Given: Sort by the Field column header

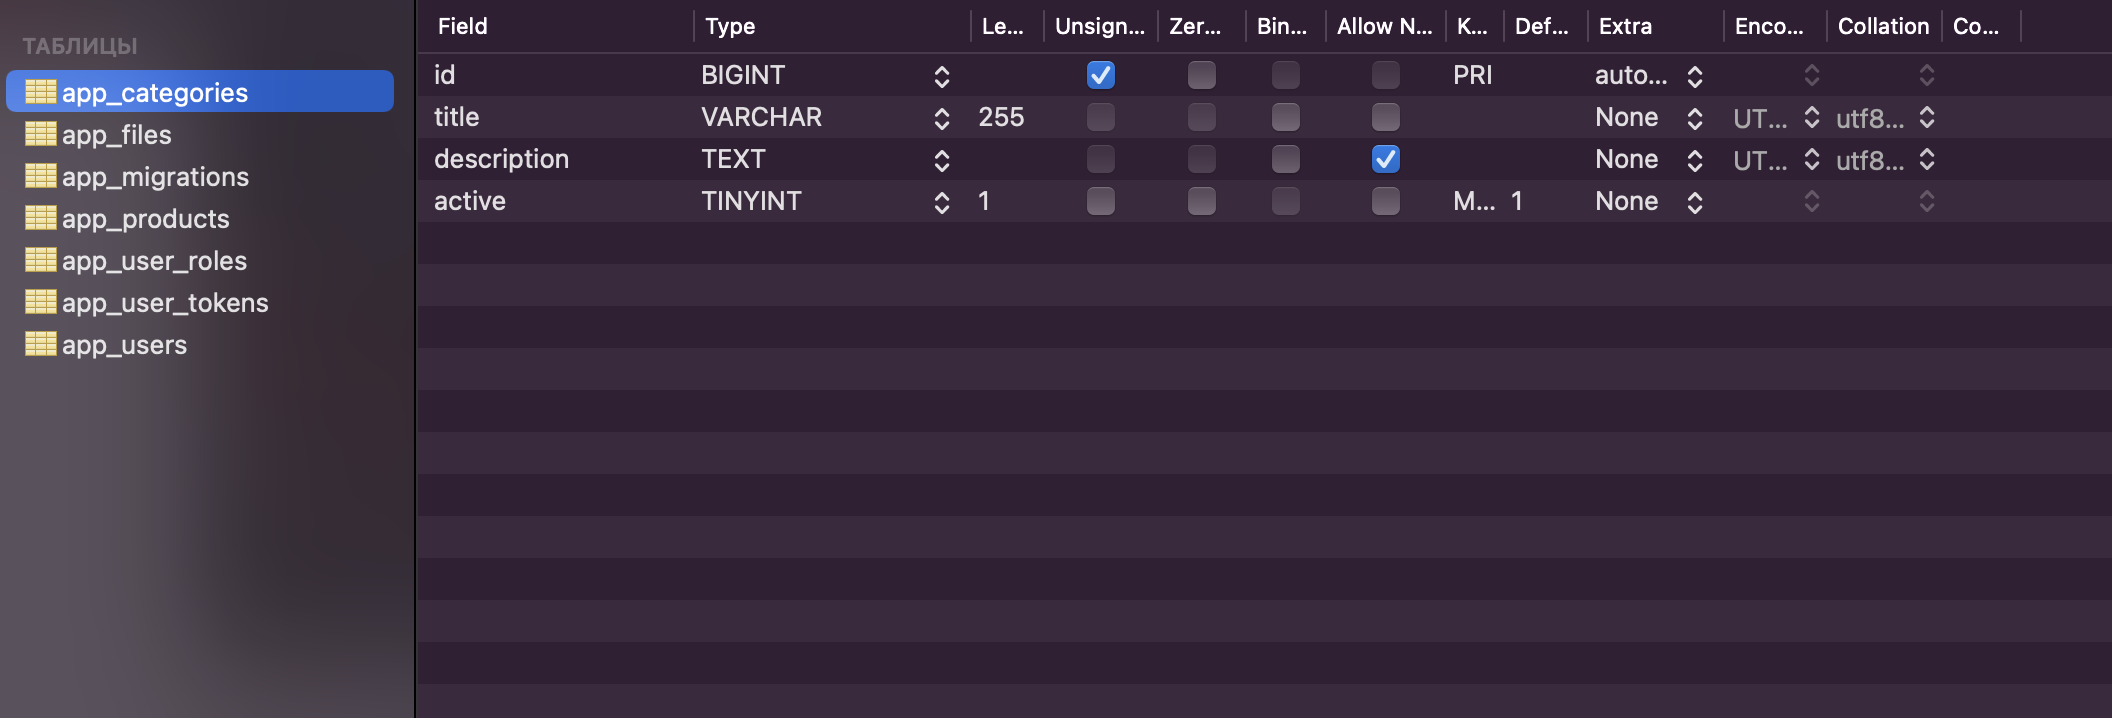Looking at the screenshot, I should click(x=462, y=26).
